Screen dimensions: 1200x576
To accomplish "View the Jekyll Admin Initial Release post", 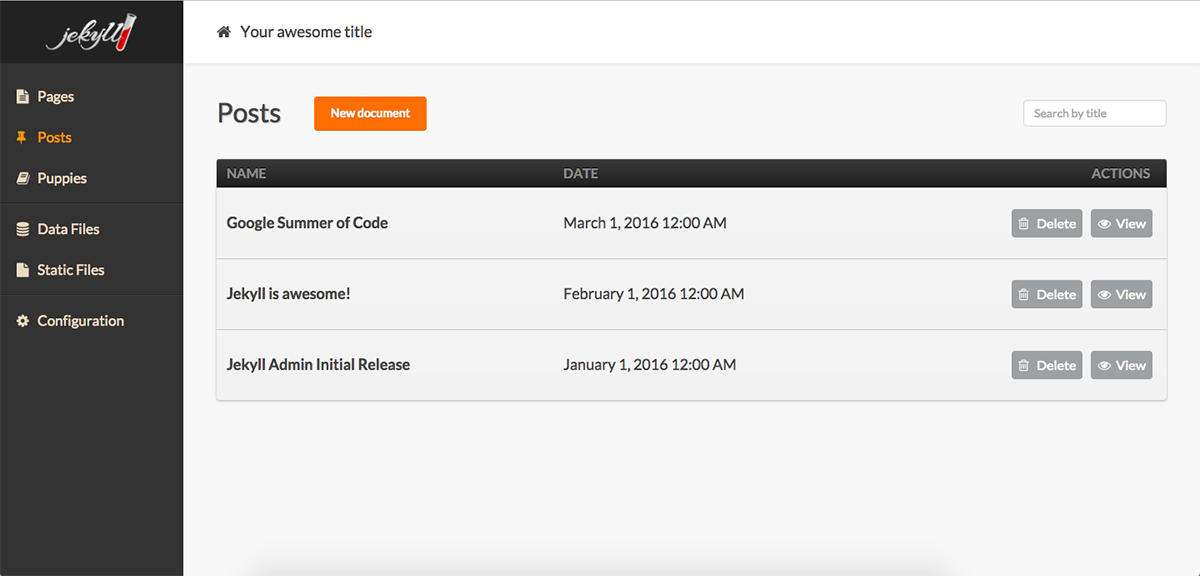I will click(1121, 365).
